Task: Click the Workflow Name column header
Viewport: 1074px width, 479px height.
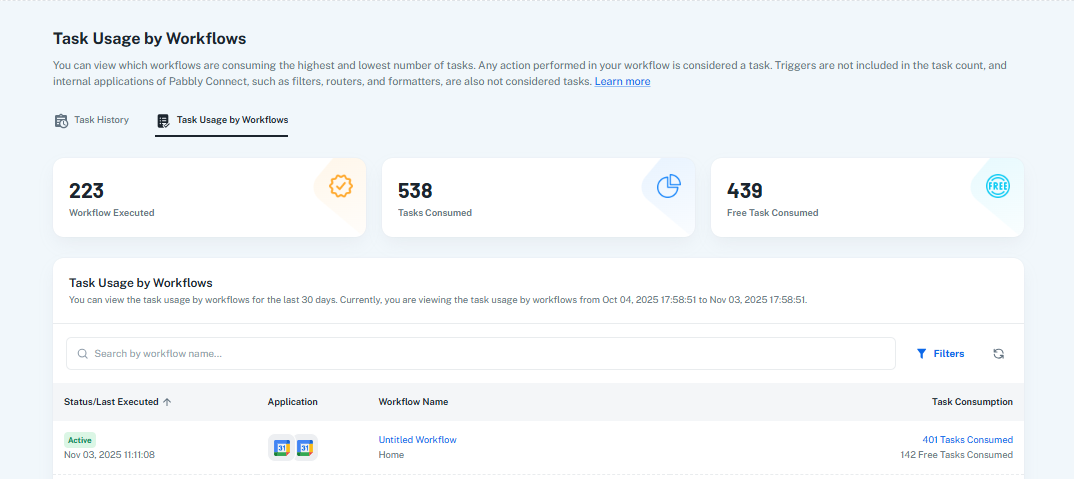Action: (x=413, y=402)
